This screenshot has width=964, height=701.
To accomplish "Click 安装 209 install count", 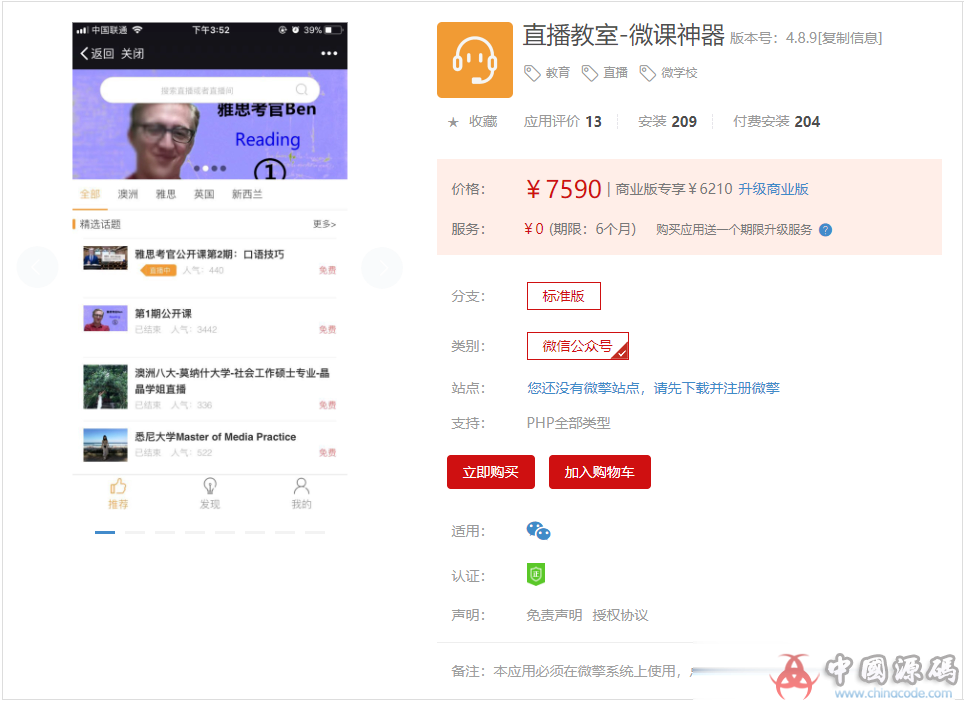I will 667,122.
